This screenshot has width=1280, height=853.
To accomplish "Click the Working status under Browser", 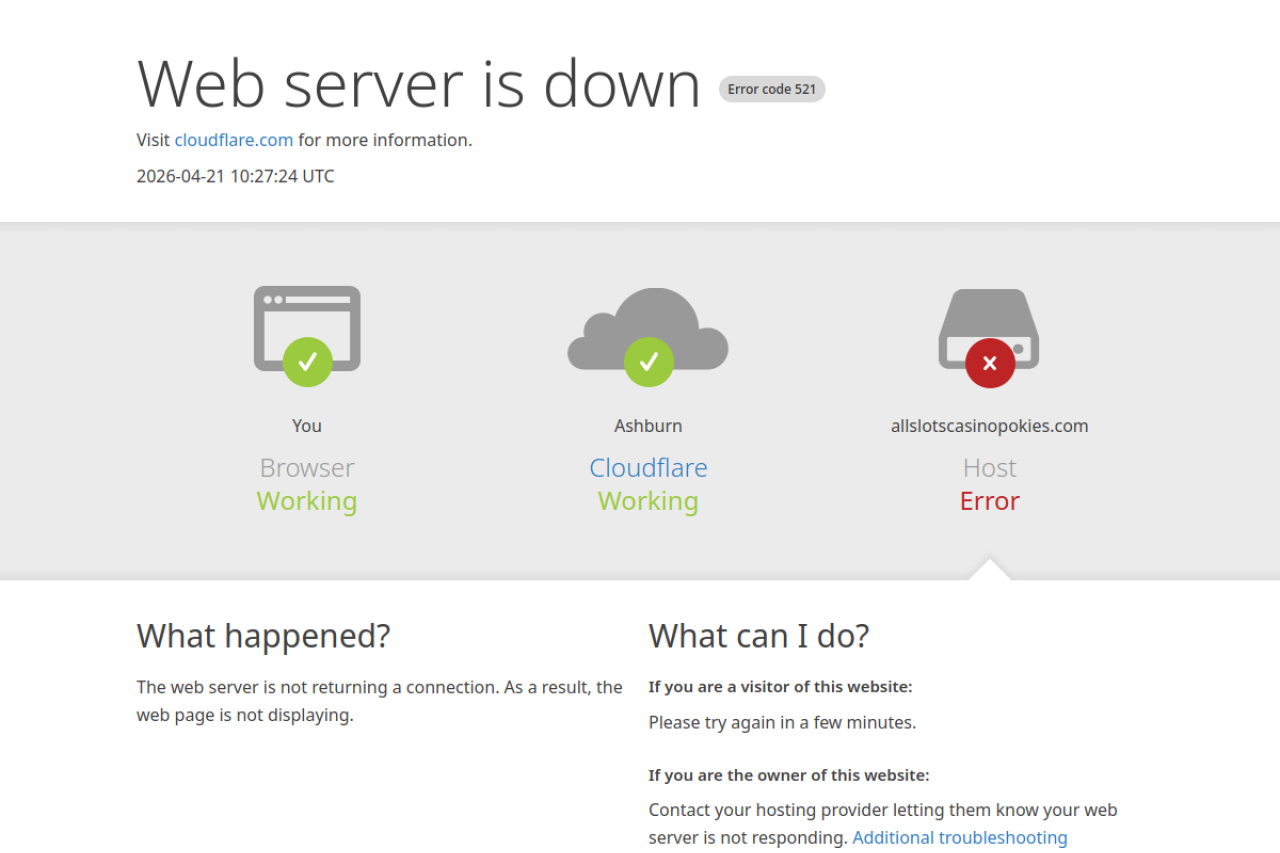I will (306, 501).
